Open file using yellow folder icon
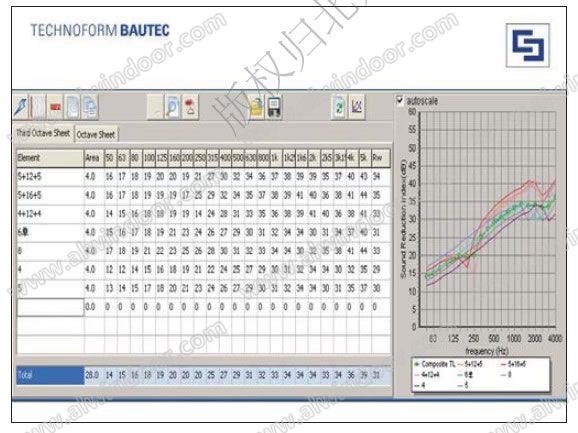This screenshot has width=578, height=433. (x=257, y=107)
